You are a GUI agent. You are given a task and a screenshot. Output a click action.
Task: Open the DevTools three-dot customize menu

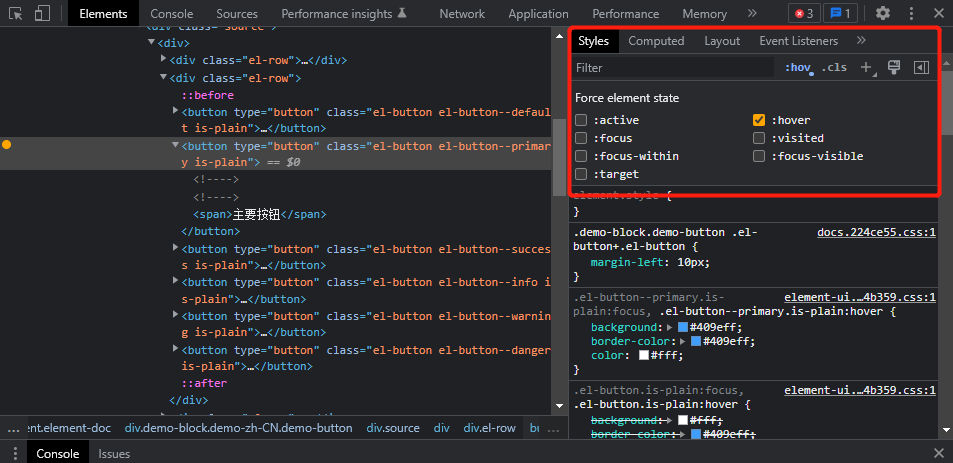coord(911,13)
